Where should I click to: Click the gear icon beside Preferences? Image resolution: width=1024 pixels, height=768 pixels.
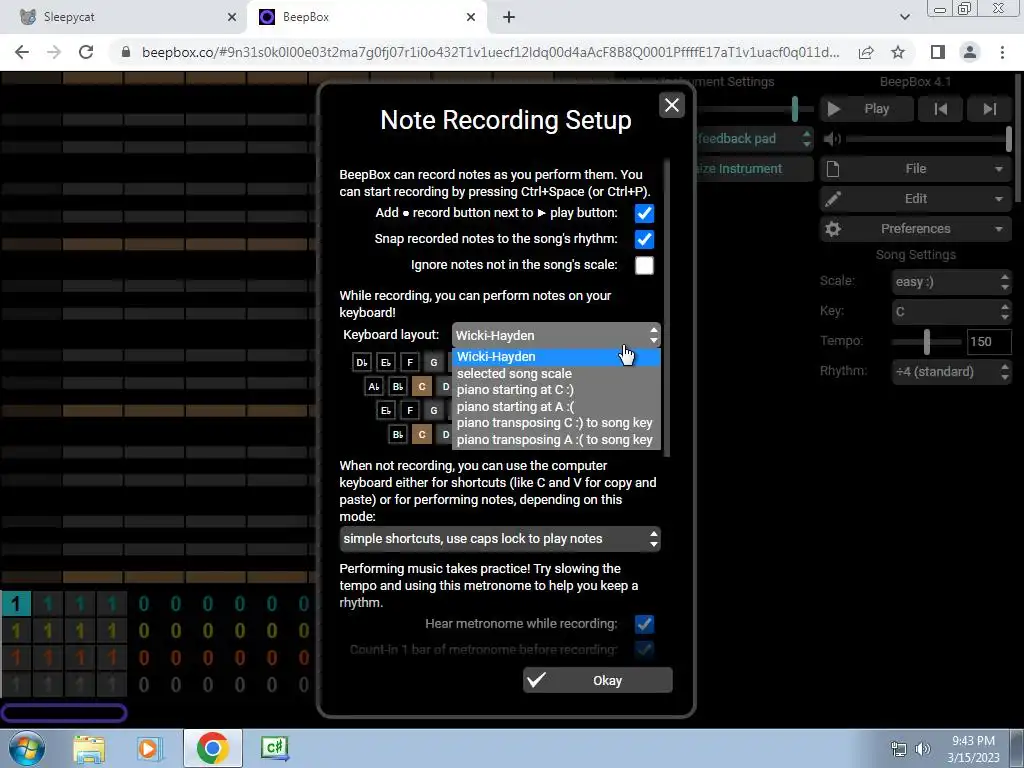point(833,229)
